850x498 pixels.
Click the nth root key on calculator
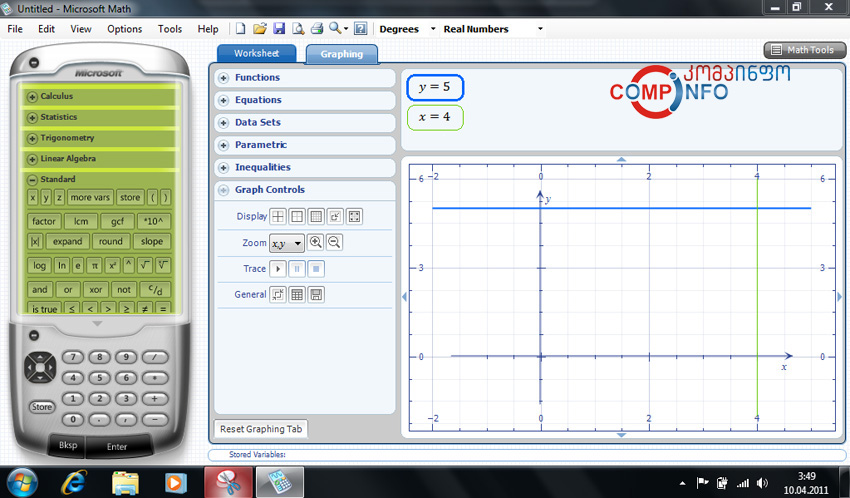pyautogui.click(x=163, y=265)
